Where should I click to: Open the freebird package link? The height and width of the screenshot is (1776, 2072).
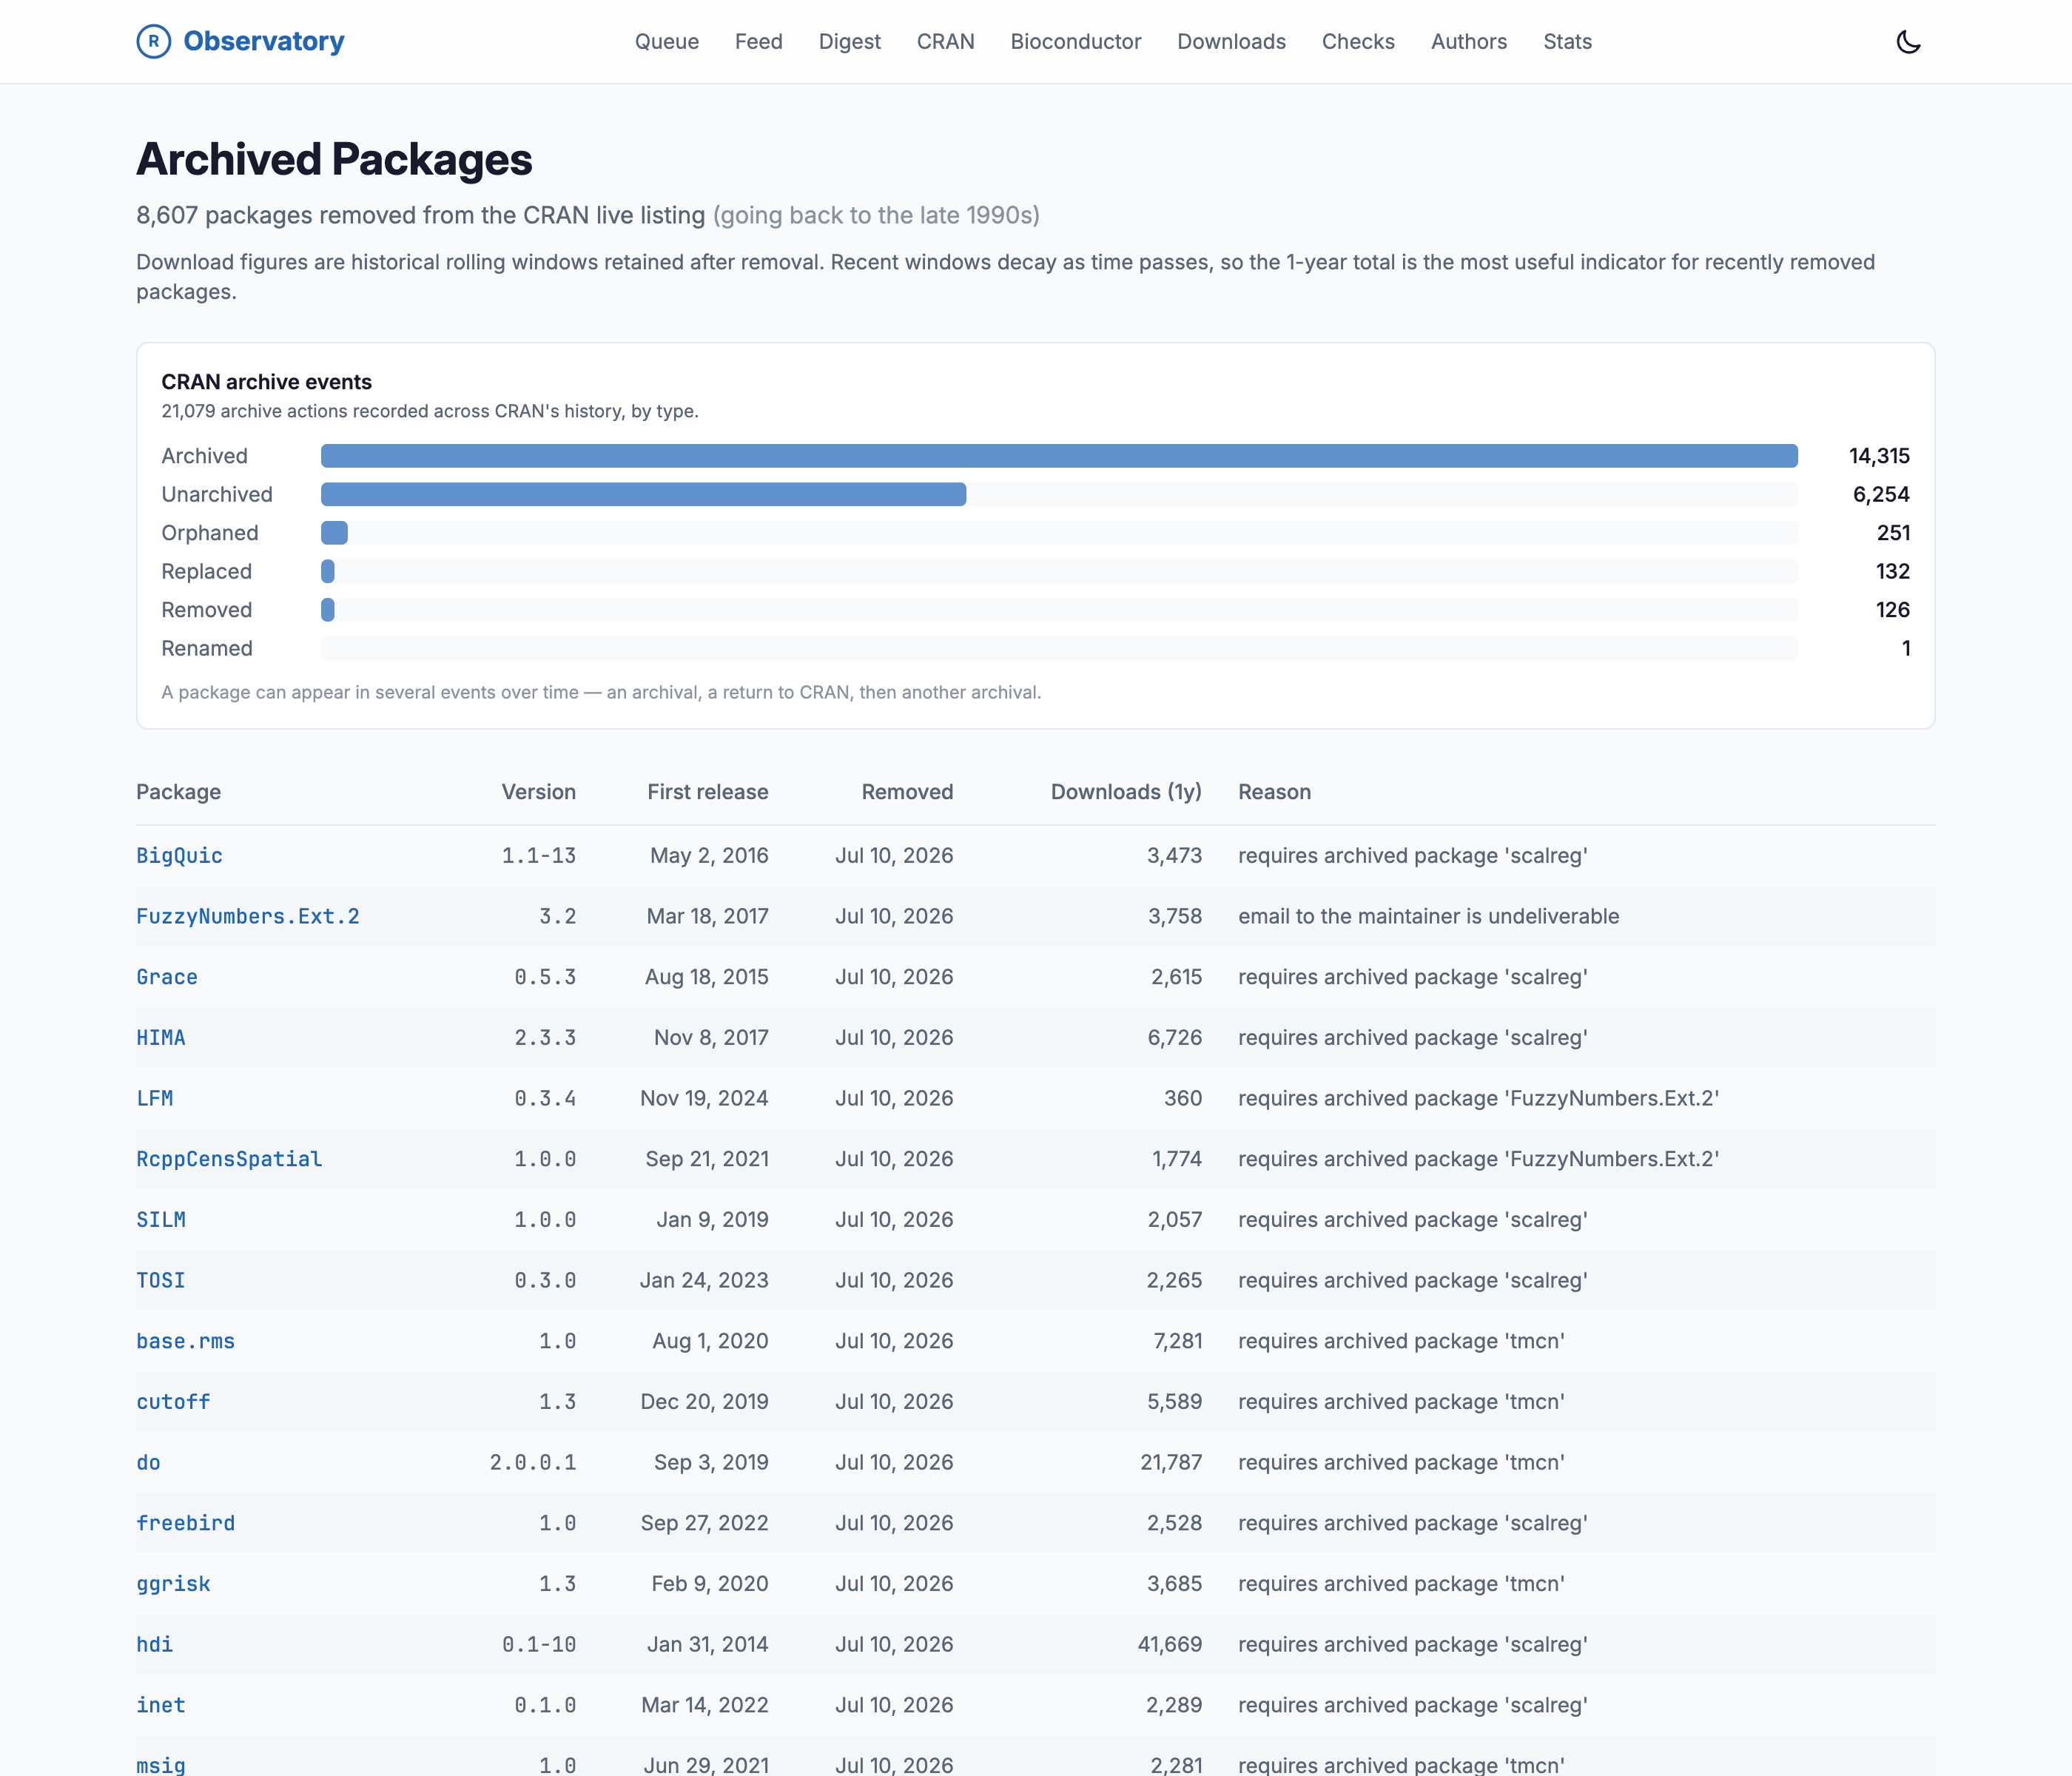tap(185, 1523)
